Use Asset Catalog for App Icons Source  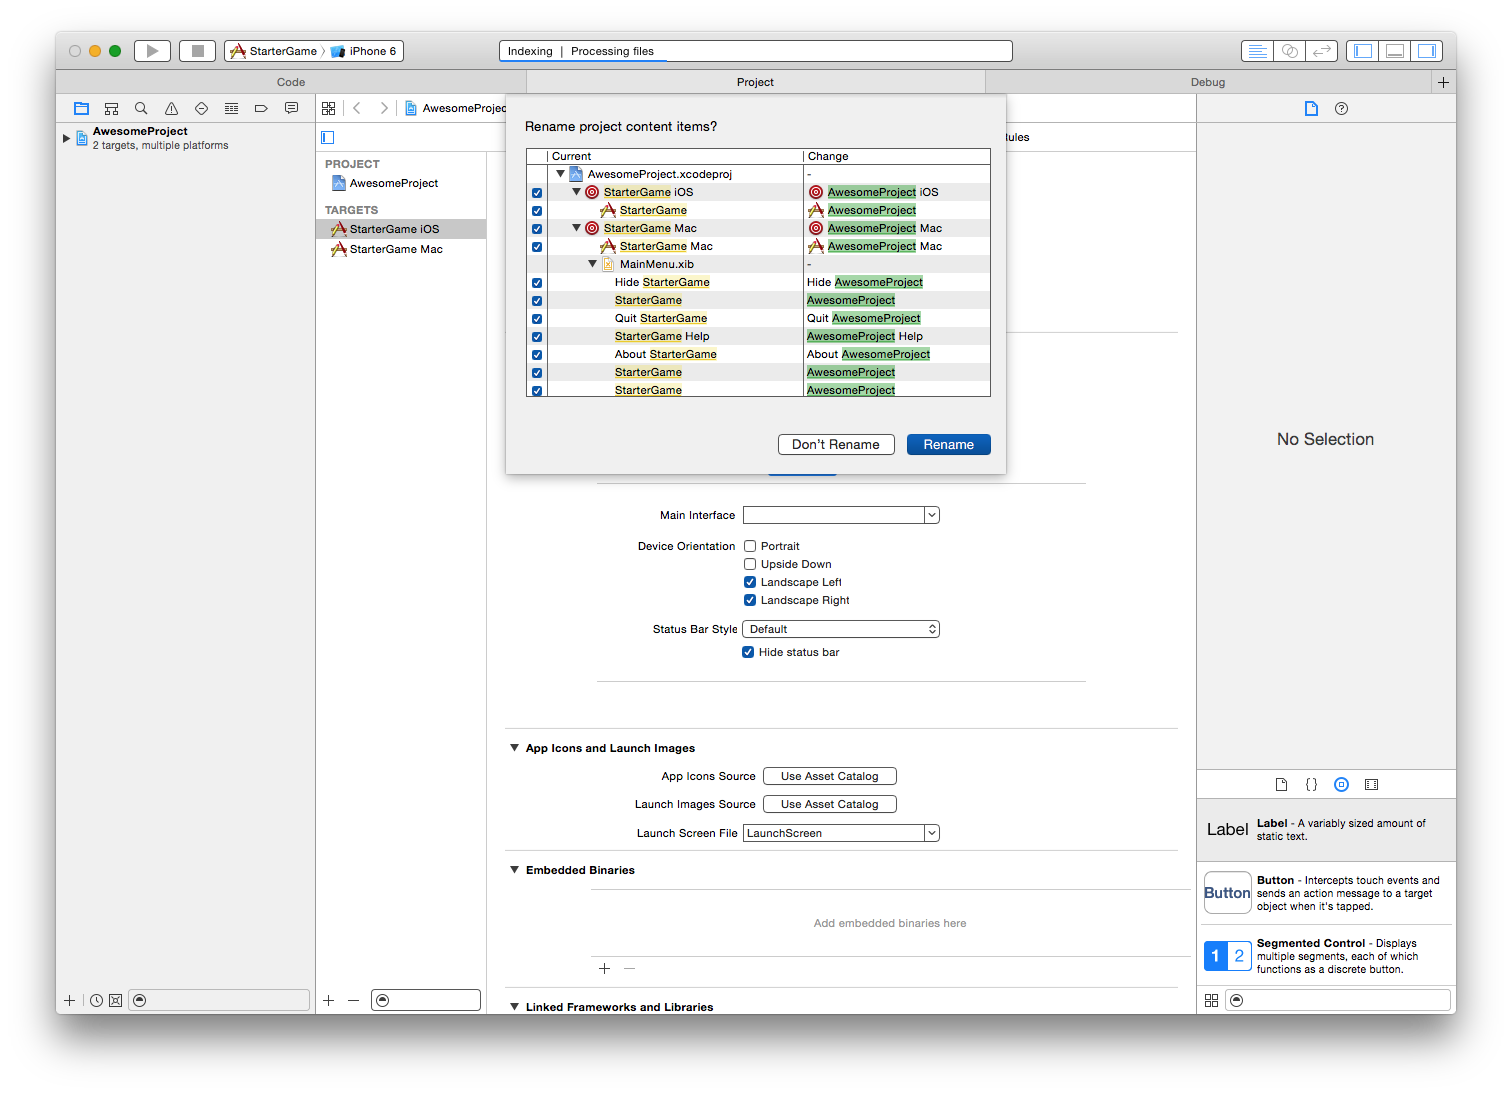point(829,776)
